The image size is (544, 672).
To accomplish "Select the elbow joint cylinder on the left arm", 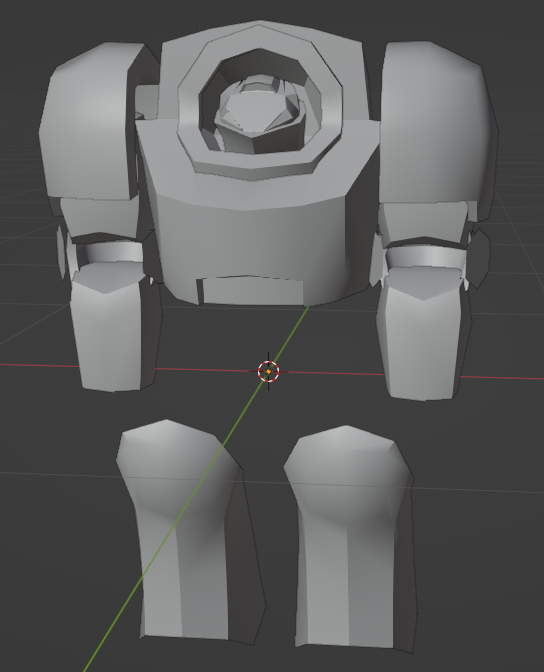I will [114, 252].
